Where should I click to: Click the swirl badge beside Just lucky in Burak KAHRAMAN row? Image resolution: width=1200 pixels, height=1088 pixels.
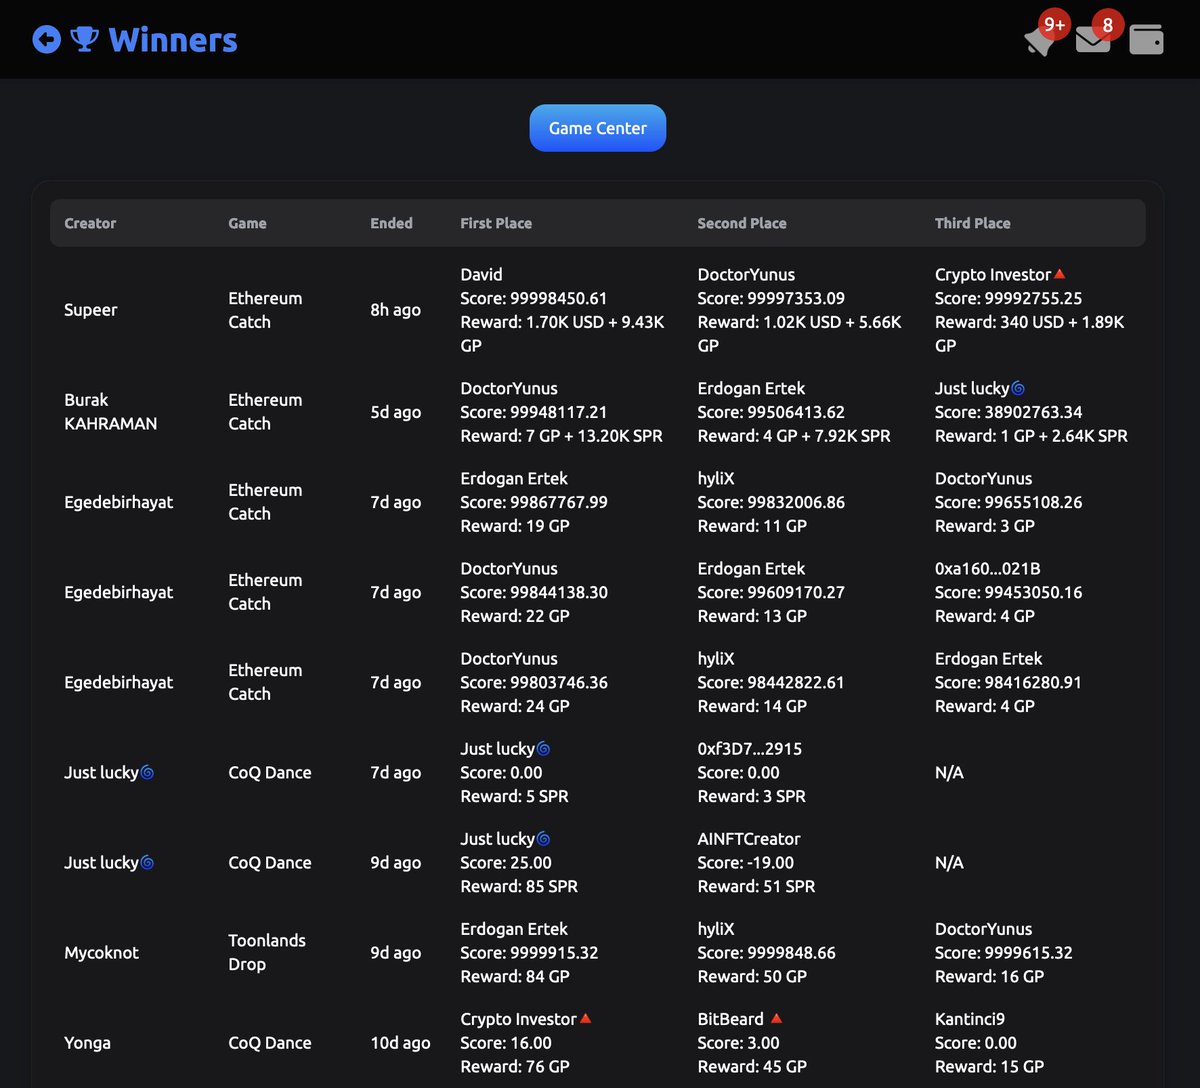point(1018,388)
